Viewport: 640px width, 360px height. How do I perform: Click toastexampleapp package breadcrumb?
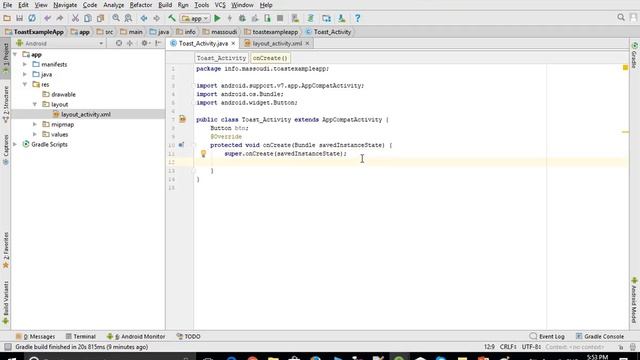click(x=271, y=32)
